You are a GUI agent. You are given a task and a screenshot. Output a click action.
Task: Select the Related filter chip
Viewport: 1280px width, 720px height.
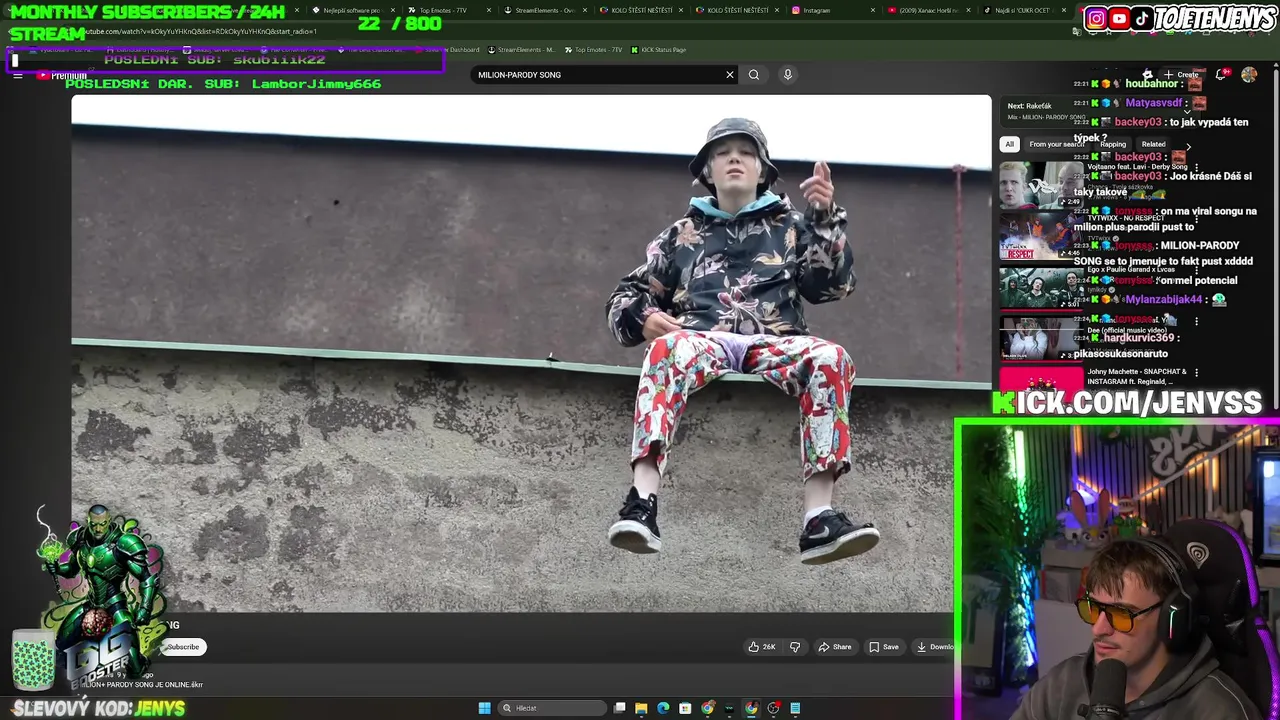(1153, 144)
